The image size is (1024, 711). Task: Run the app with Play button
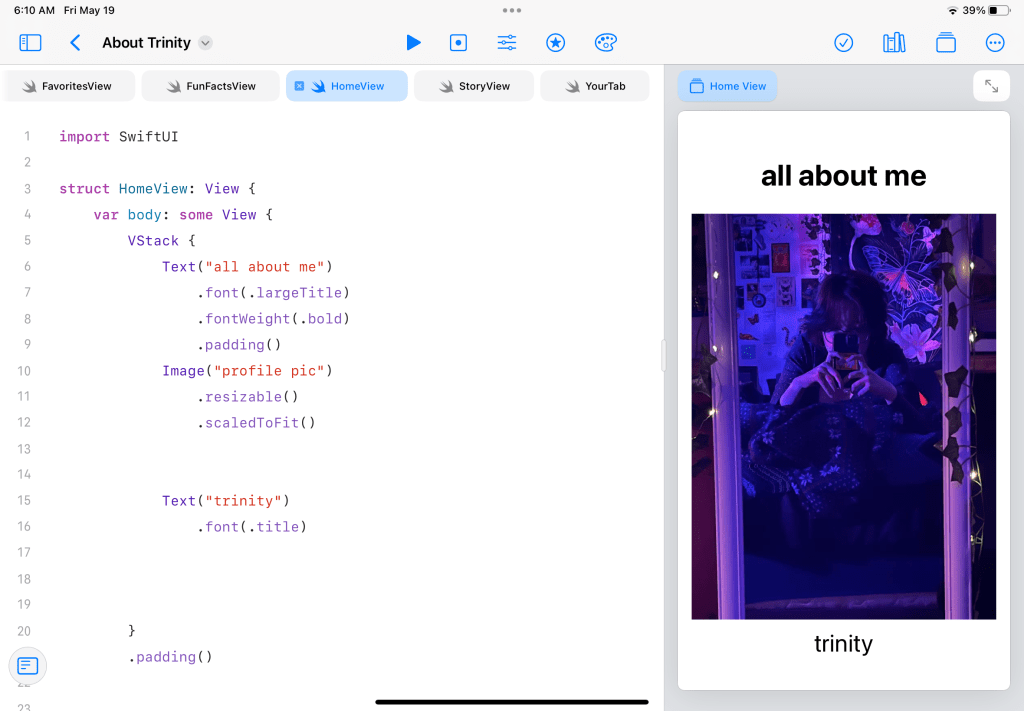coord(413,43)
